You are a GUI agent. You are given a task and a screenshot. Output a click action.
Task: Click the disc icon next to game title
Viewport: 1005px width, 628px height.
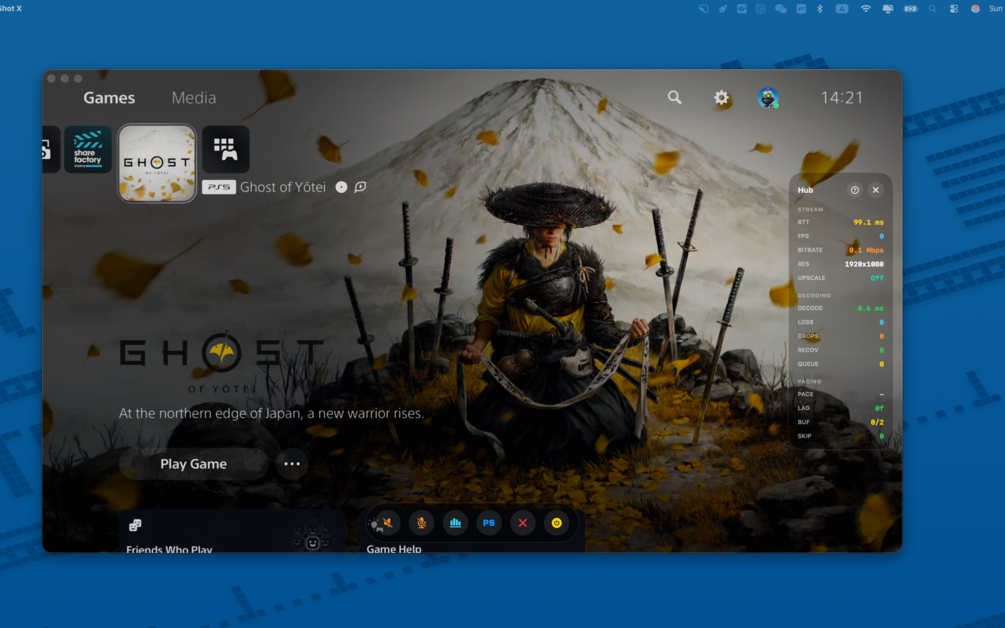341,187
